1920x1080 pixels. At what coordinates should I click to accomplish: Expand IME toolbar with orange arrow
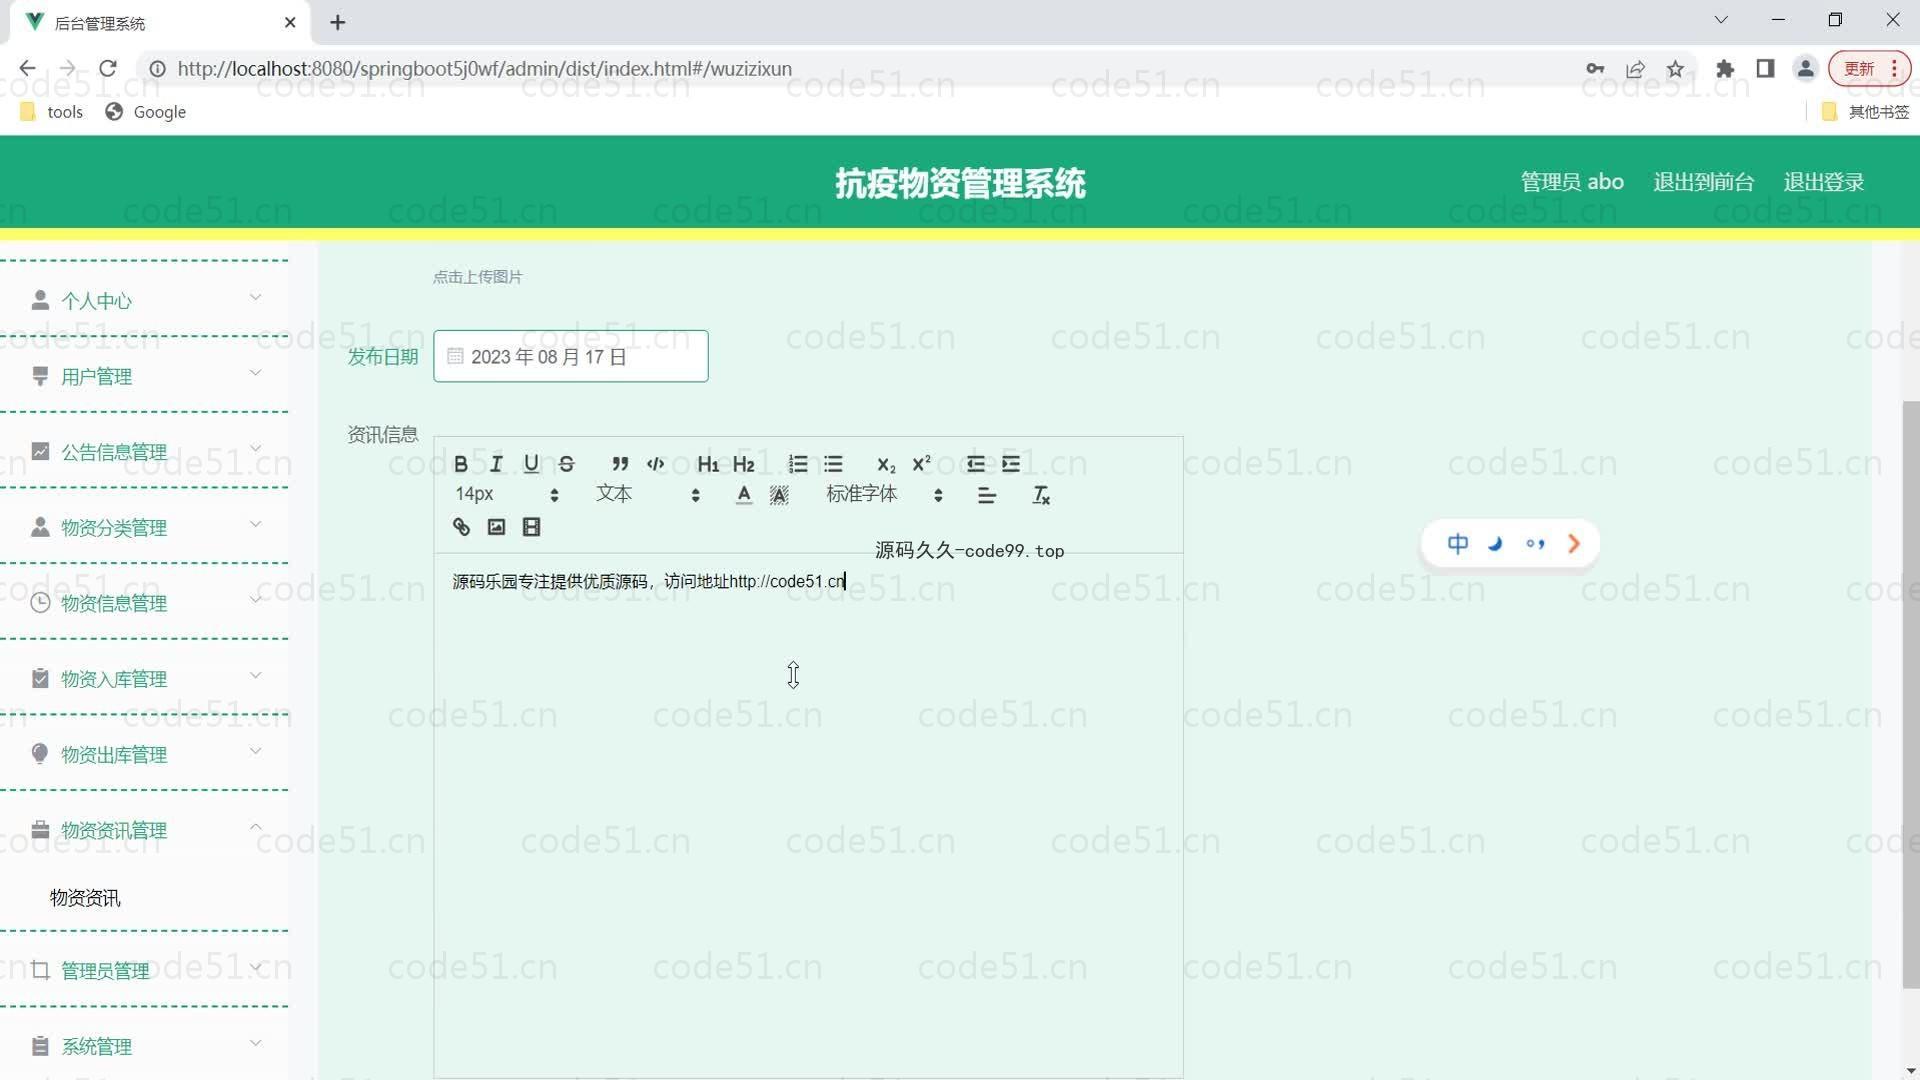1574,544
